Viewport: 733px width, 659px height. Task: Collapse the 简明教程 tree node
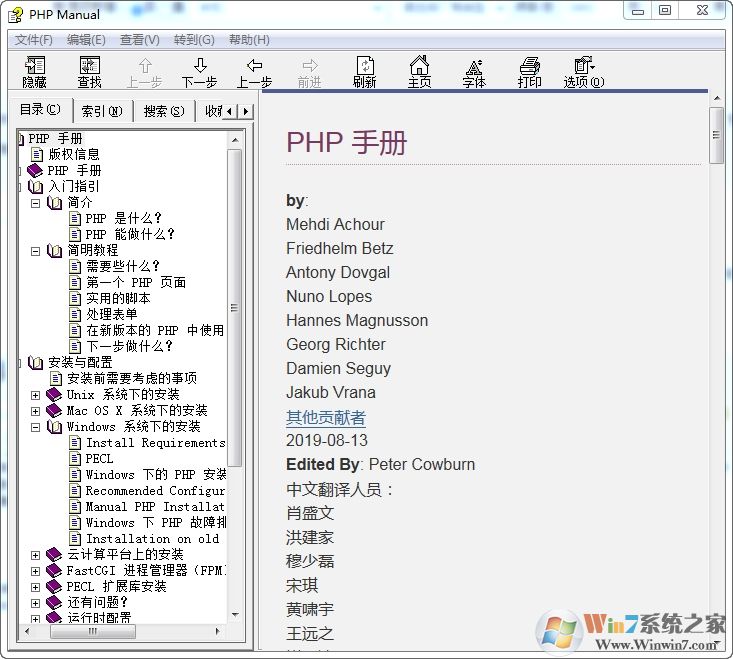pyautogui.click(x=36, y=251)
